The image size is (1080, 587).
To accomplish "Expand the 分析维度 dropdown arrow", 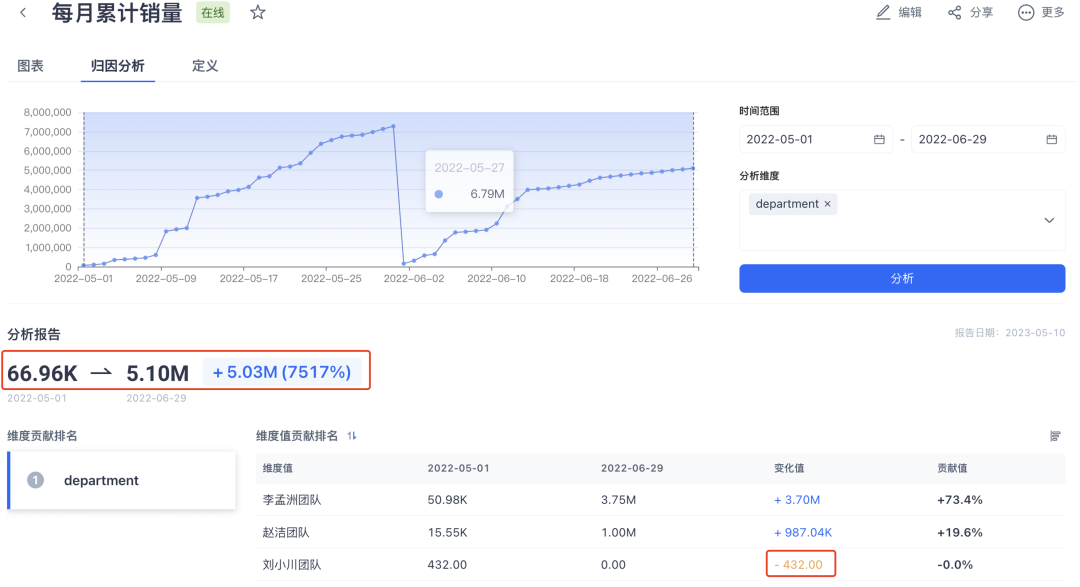I will coord(1049,220).
